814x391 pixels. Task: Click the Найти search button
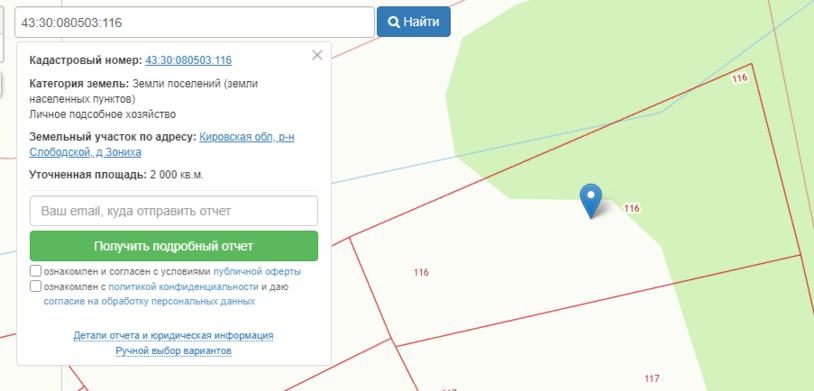pos(414,22)
